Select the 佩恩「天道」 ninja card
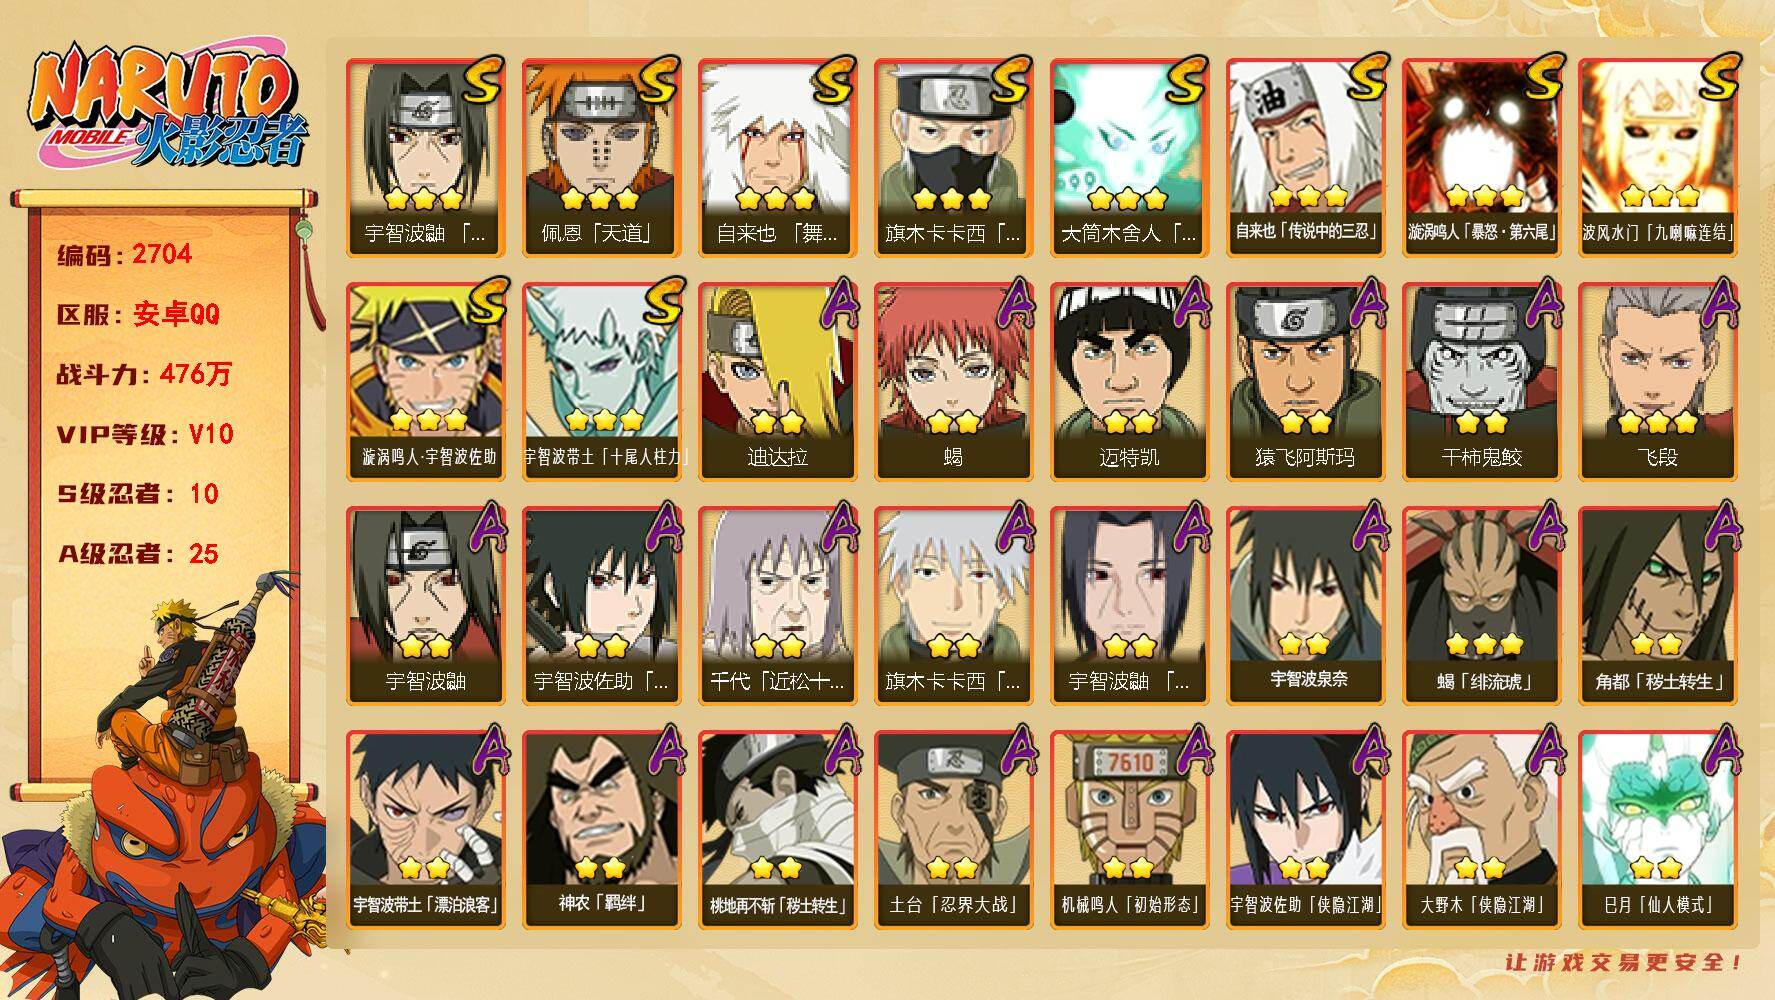The width and height of the screenshot is (1775, 1000). coord(601,158)
